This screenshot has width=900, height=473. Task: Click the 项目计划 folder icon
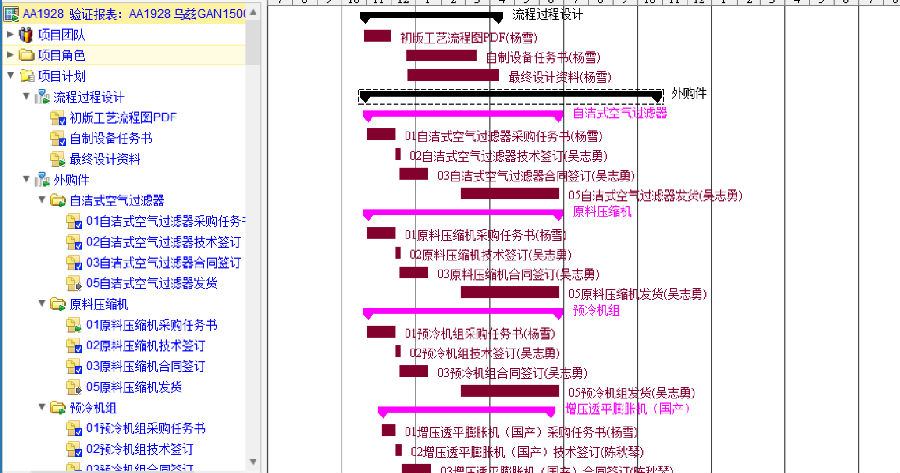[x=27, y=76]
